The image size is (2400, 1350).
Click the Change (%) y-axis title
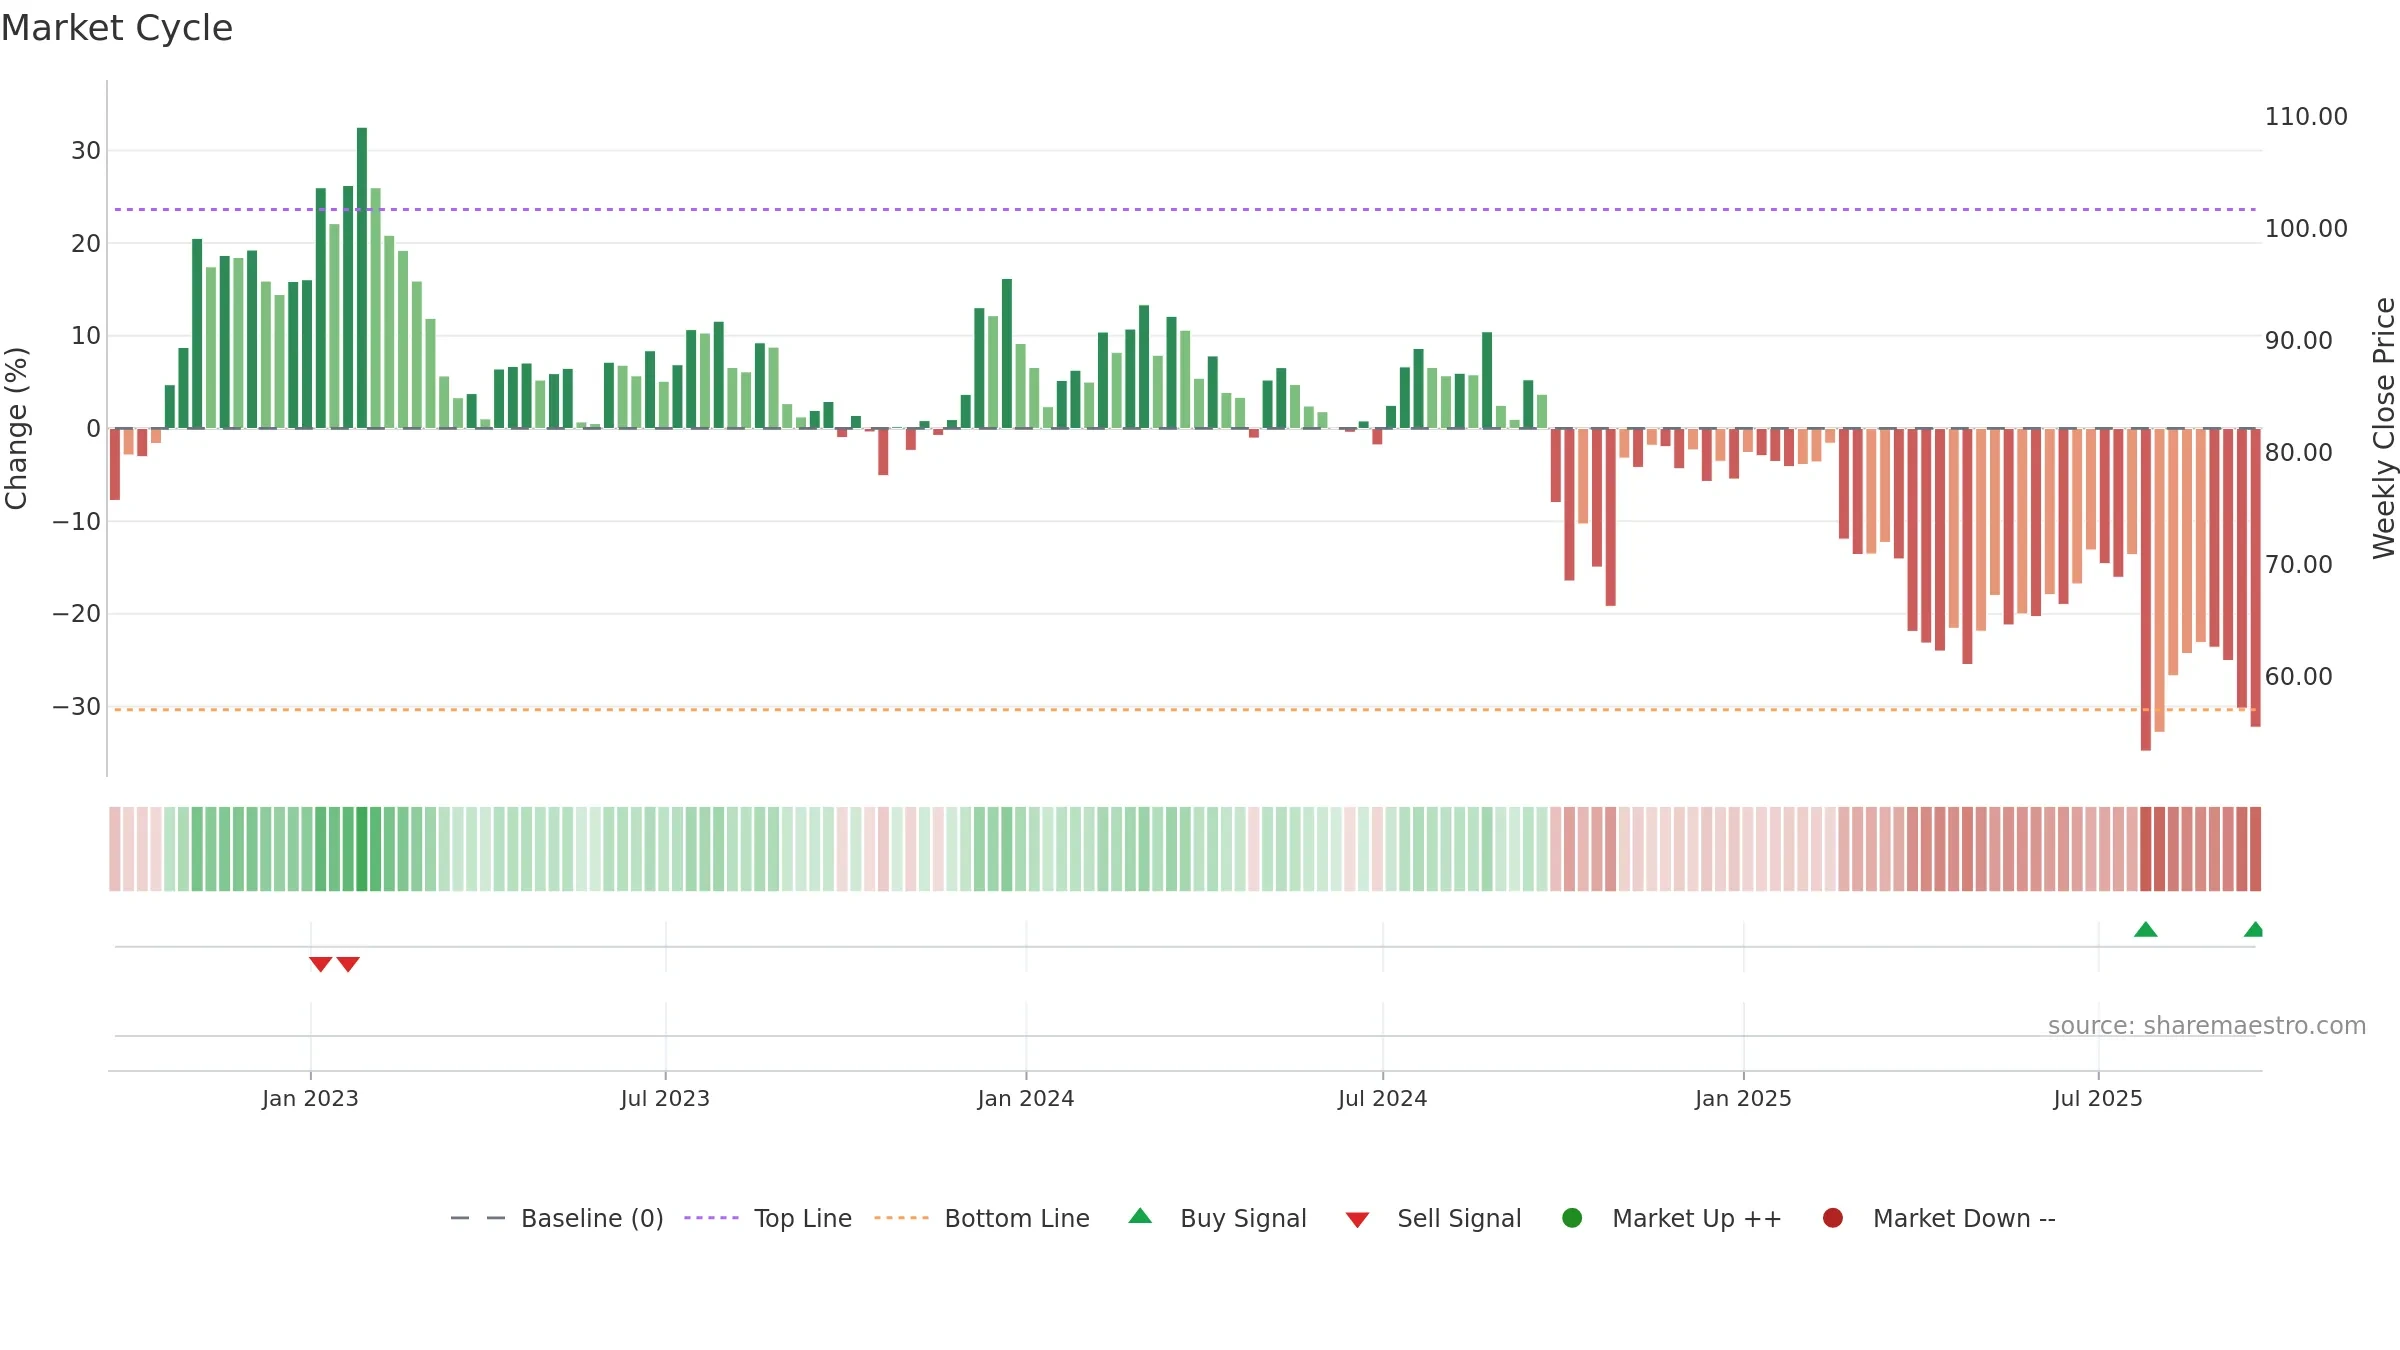click(16, 428)
